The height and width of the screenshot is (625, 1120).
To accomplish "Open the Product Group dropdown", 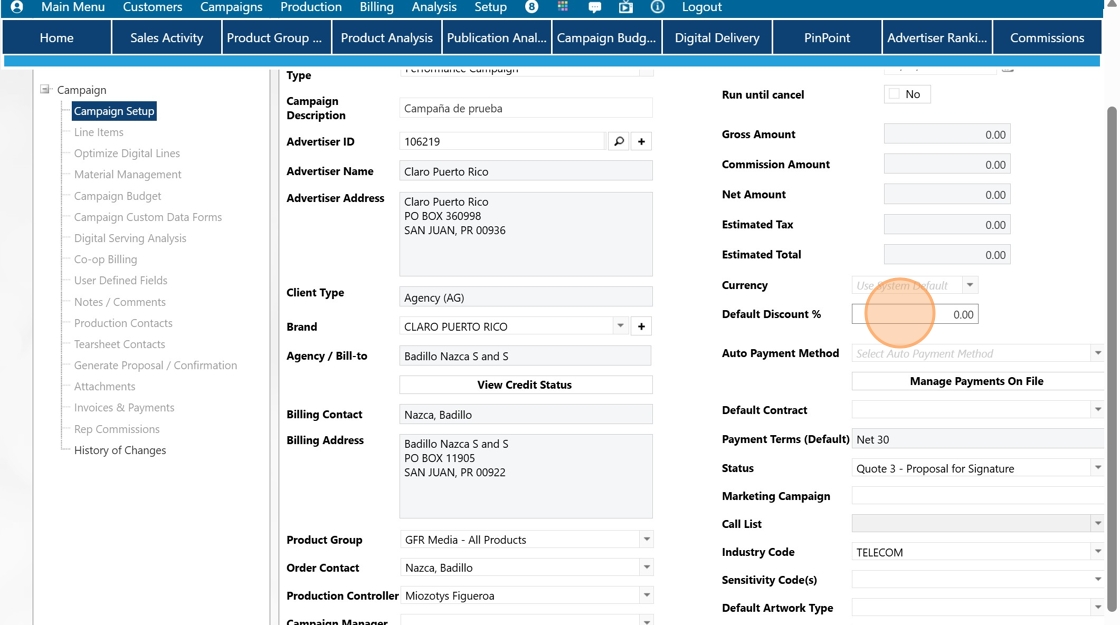I will click(x=646, y=539).
